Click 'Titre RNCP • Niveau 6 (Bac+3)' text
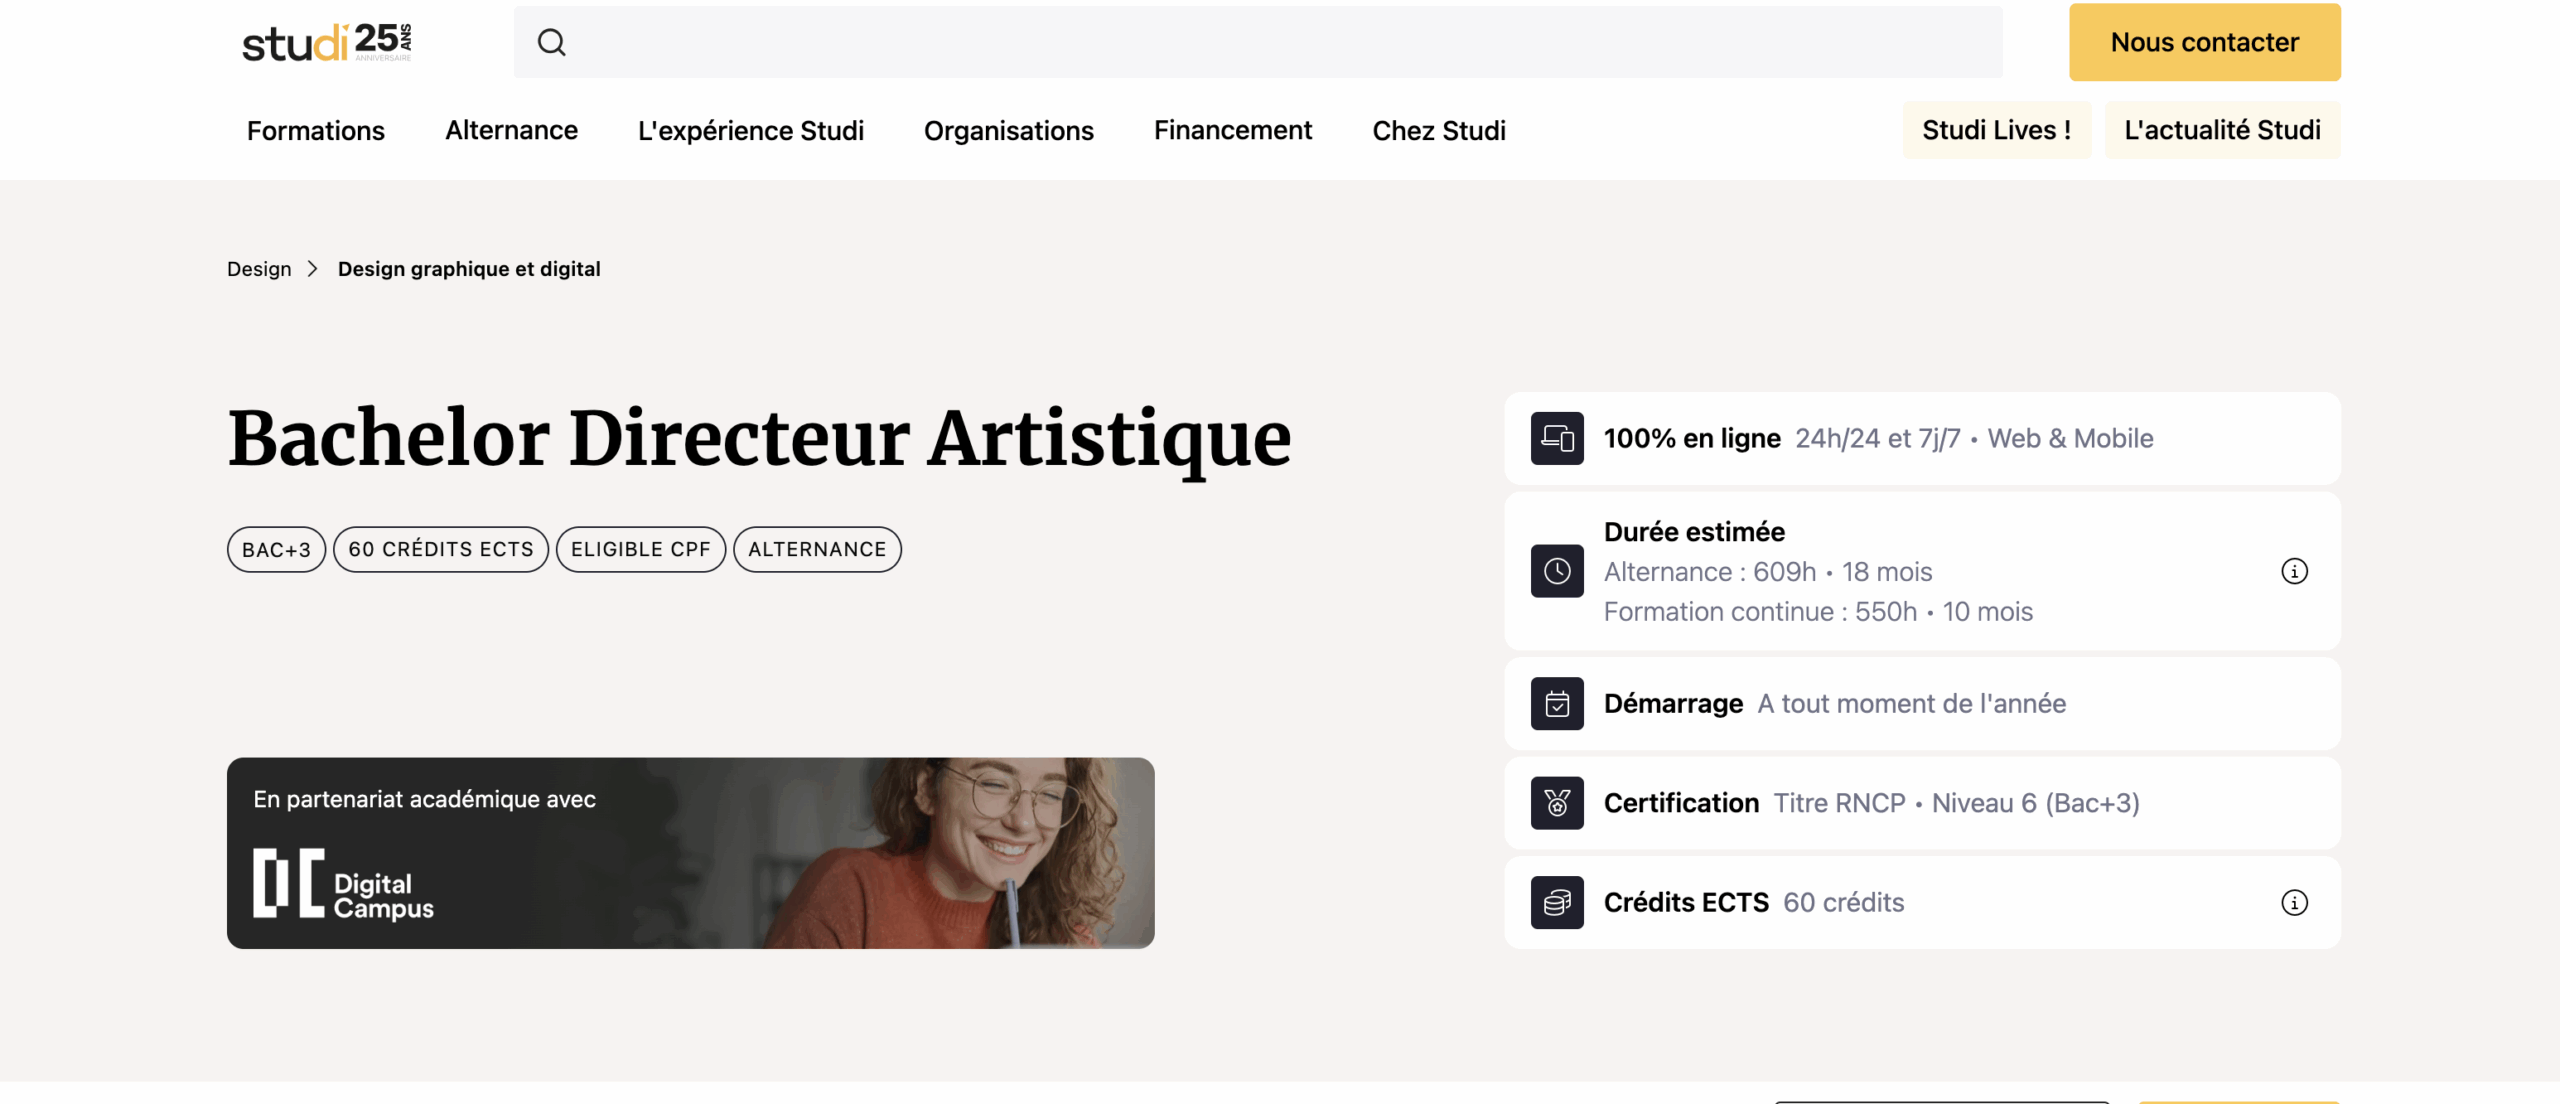Image resolution: width=2560 pixels, height=1104 pixels. click(1957, 803)
